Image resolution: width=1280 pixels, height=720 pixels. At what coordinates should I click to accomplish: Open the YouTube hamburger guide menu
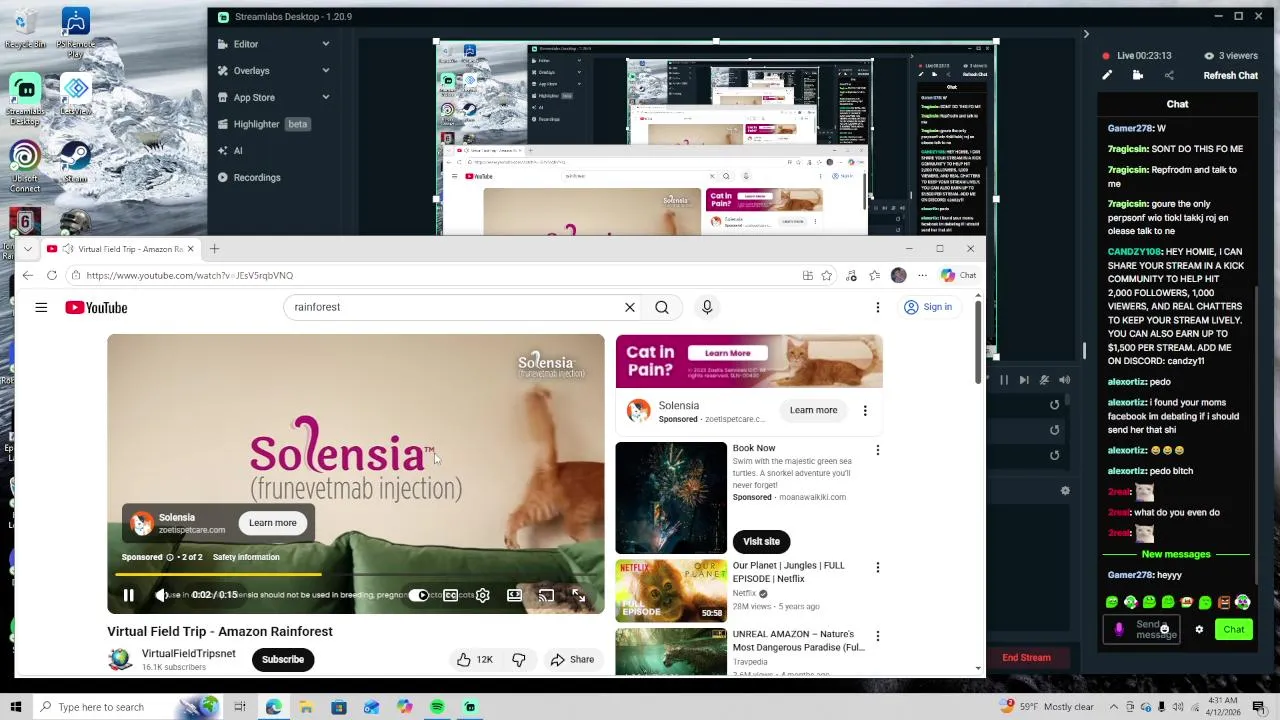[41, 307]
